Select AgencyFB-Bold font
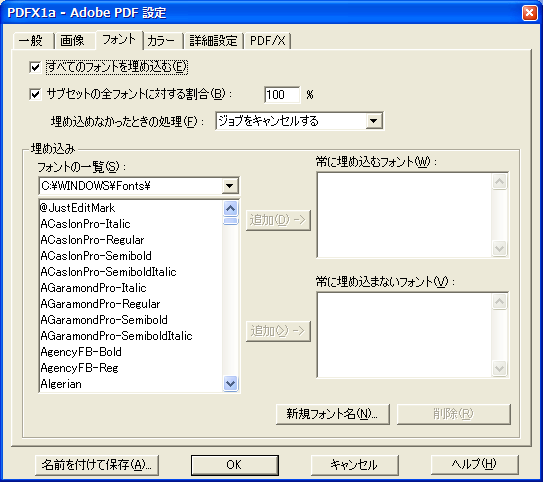543x482 pixels. click(131, 352)
